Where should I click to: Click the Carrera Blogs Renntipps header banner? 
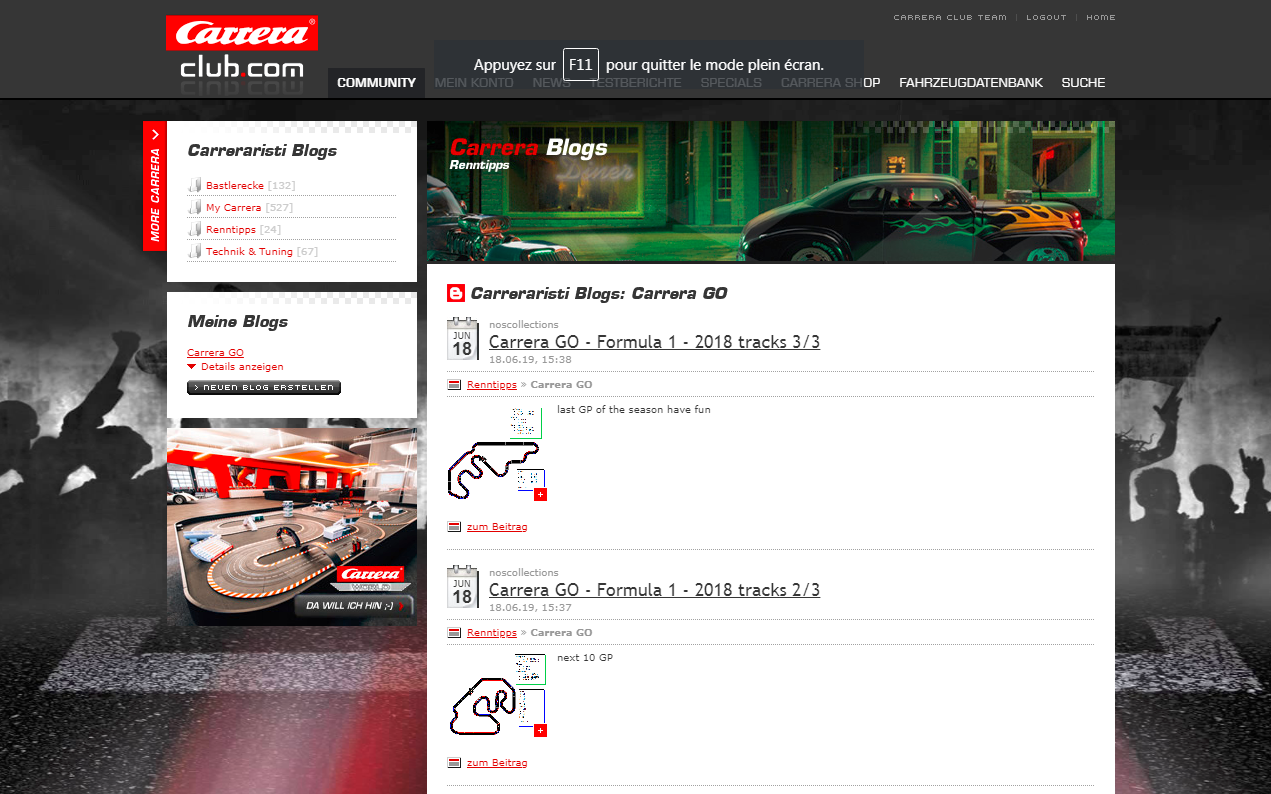(x=771, y=192)
